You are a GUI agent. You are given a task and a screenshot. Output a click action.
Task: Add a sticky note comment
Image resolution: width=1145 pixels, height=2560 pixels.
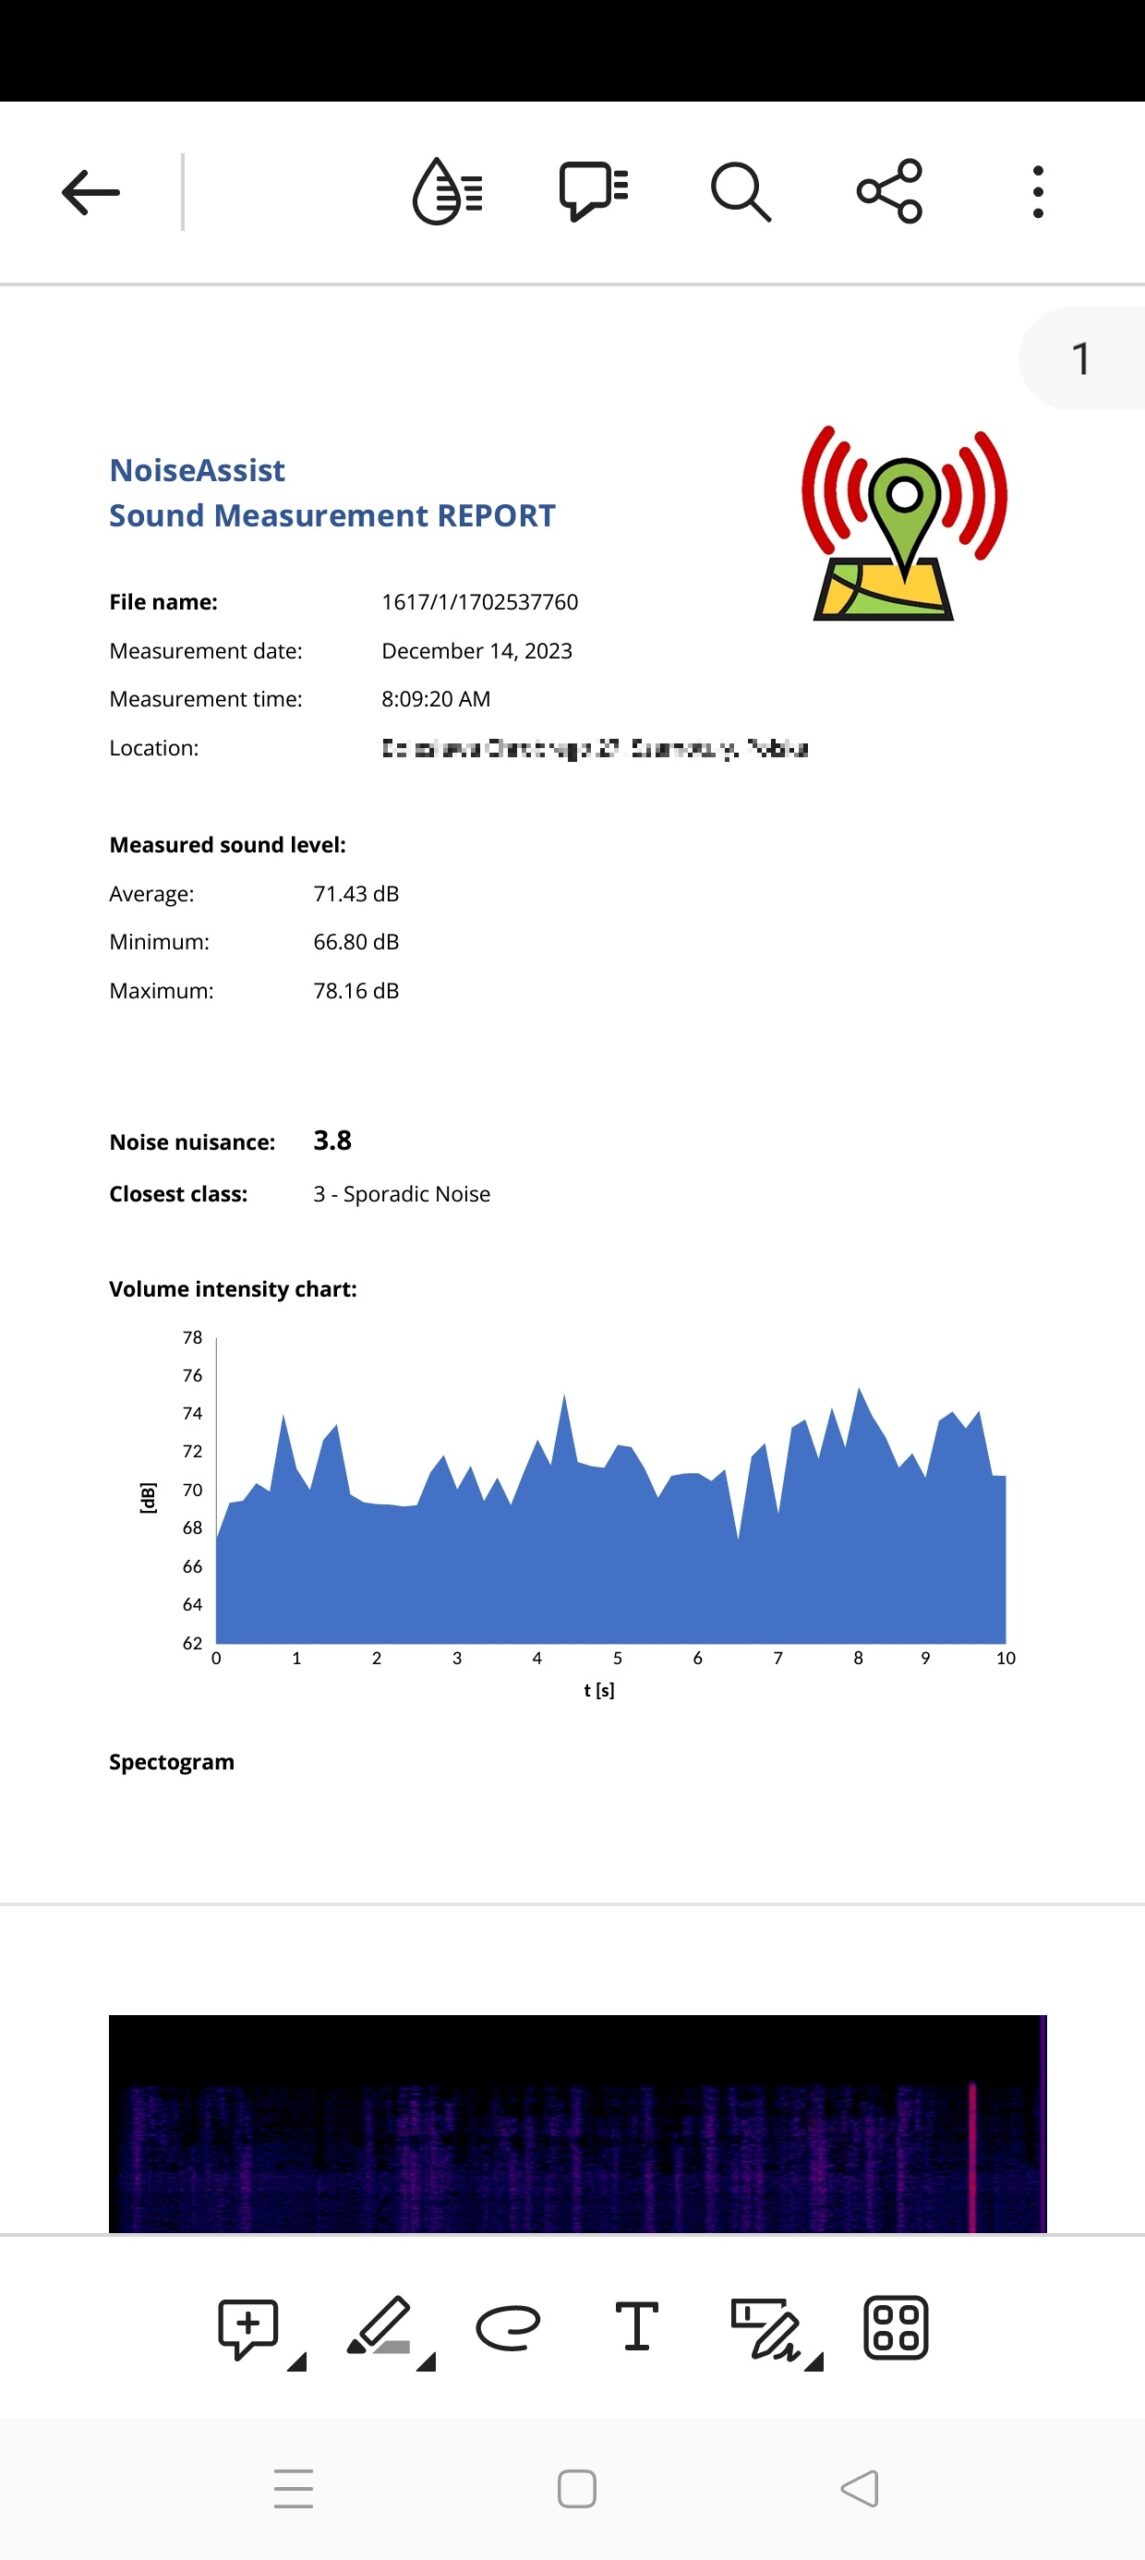pos(247,2328)
